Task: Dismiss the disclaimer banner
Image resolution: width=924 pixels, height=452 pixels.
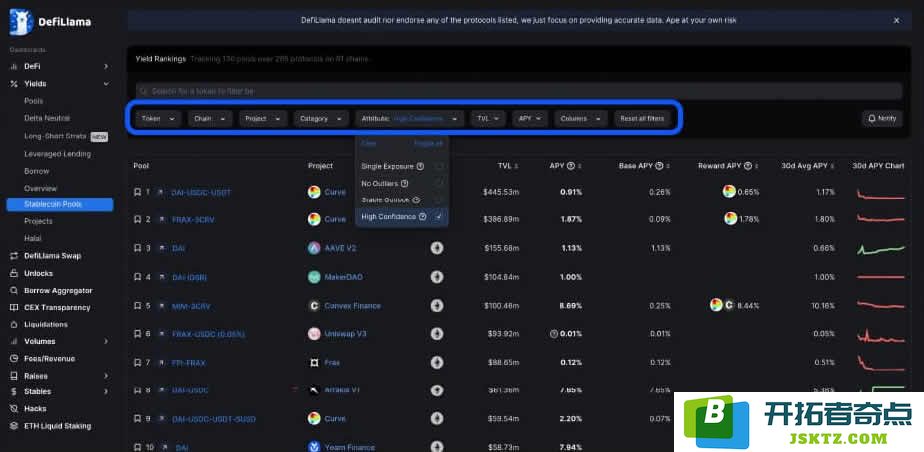Action: click(x=896, y=20)
